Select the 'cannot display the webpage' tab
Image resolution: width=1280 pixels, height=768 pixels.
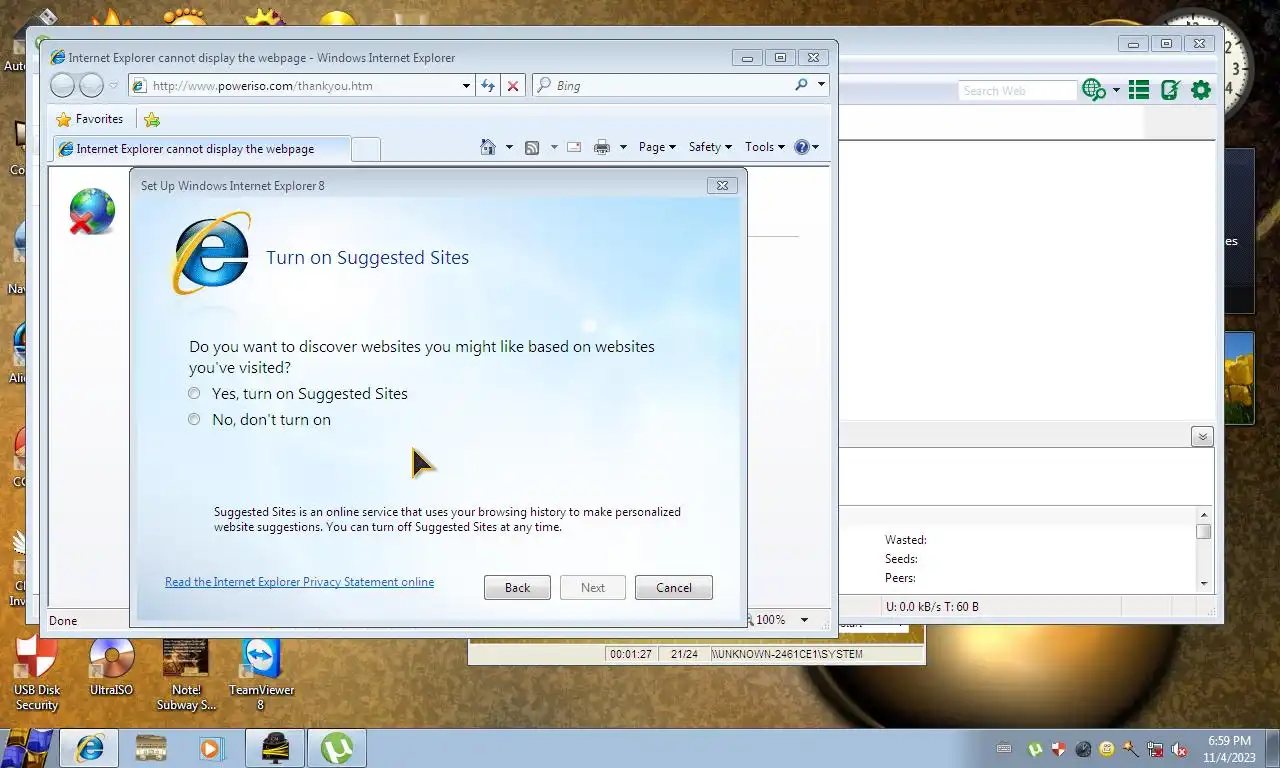pyautogui.click(x=200, y=149)
